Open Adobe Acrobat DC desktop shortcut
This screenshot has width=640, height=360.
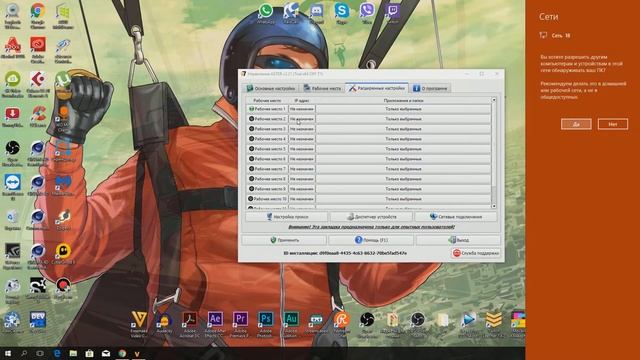pos(190,323)
